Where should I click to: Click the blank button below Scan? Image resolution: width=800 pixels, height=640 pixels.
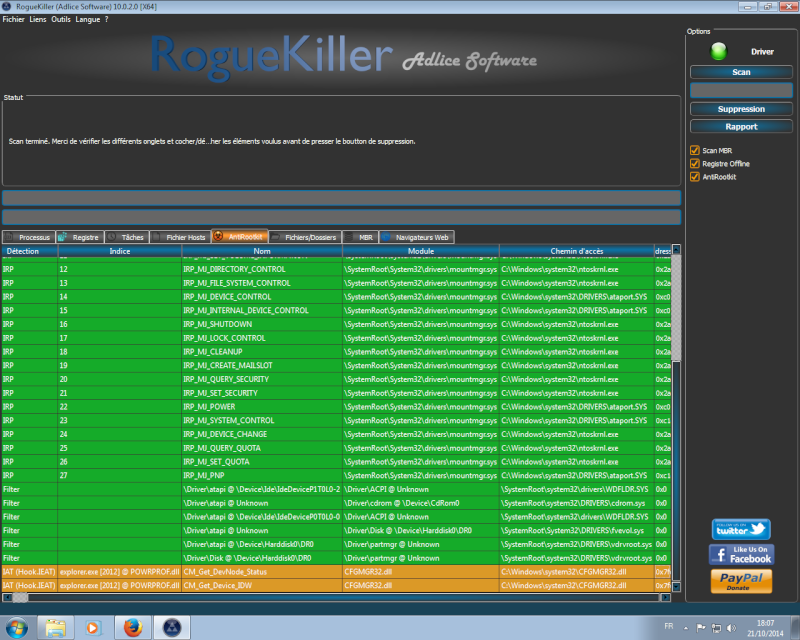[741, 90]
